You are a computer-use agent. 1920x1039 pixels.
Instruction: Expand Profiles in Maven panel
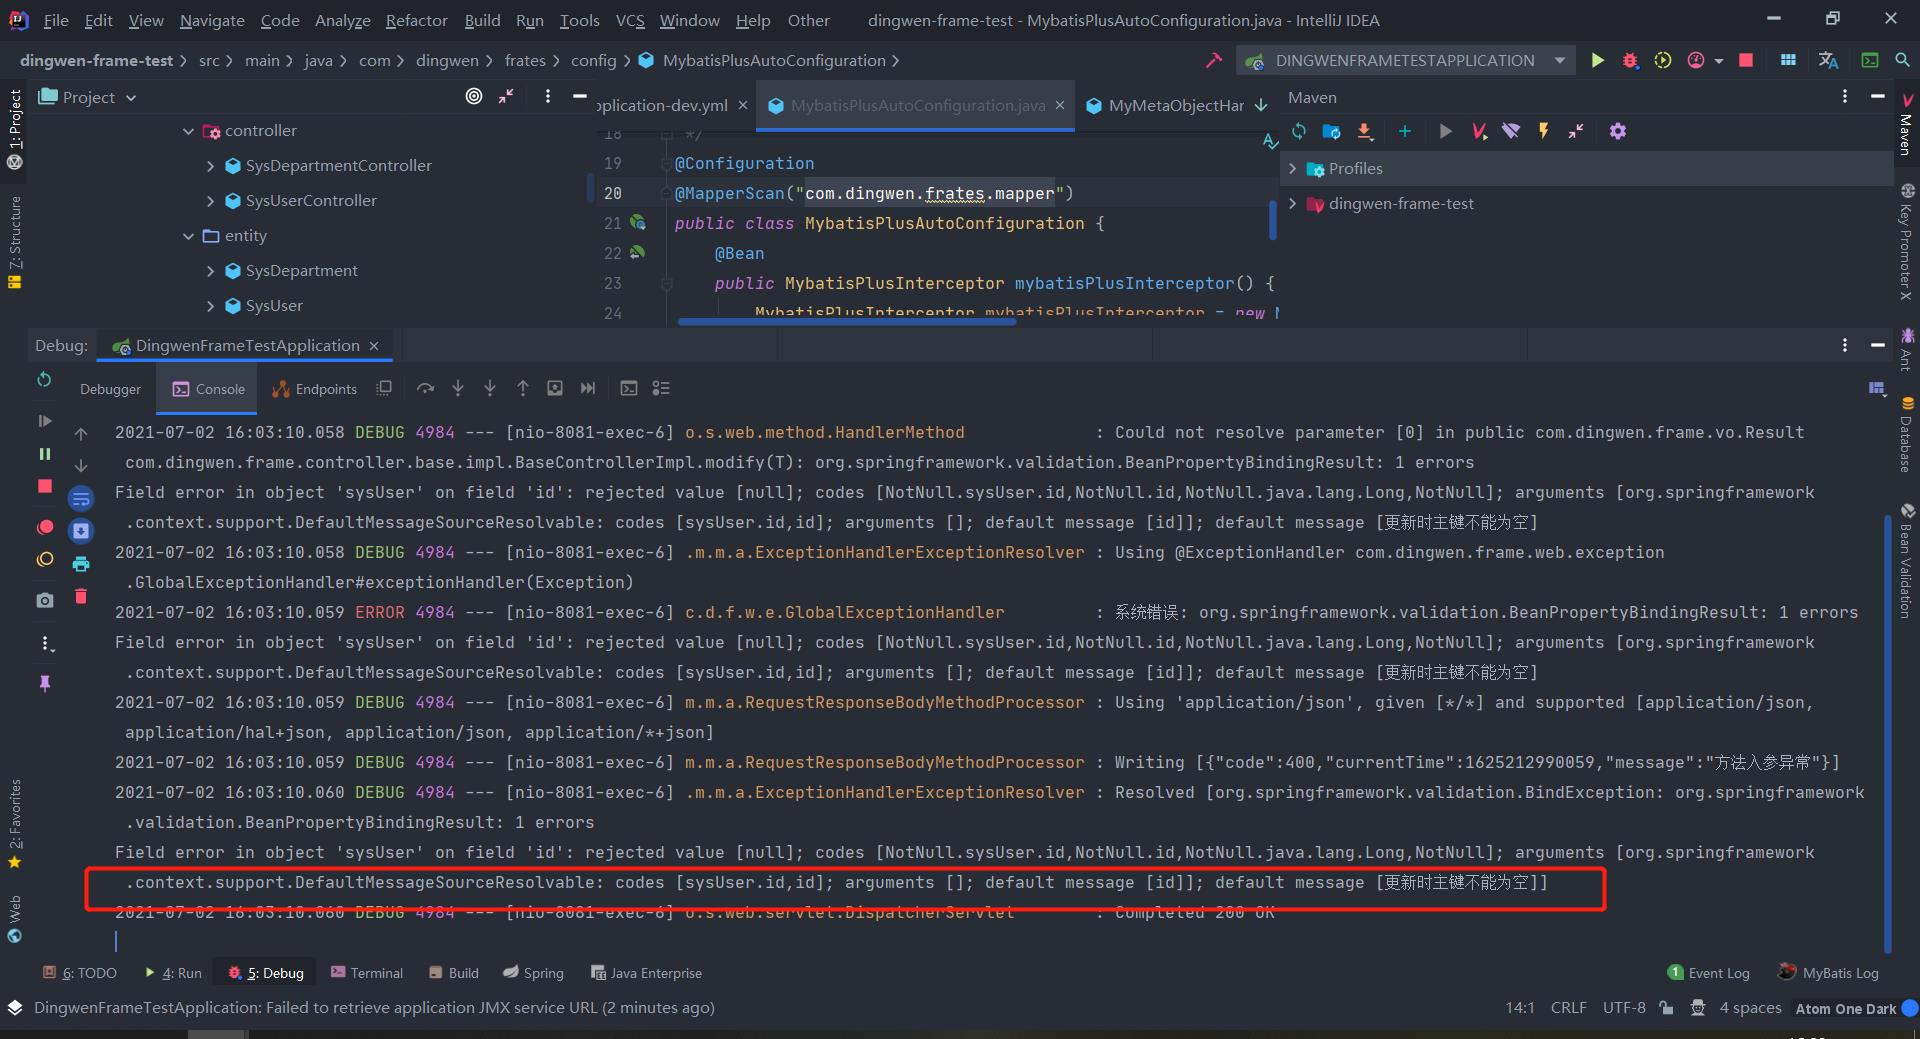click(x=1293, y=169)
